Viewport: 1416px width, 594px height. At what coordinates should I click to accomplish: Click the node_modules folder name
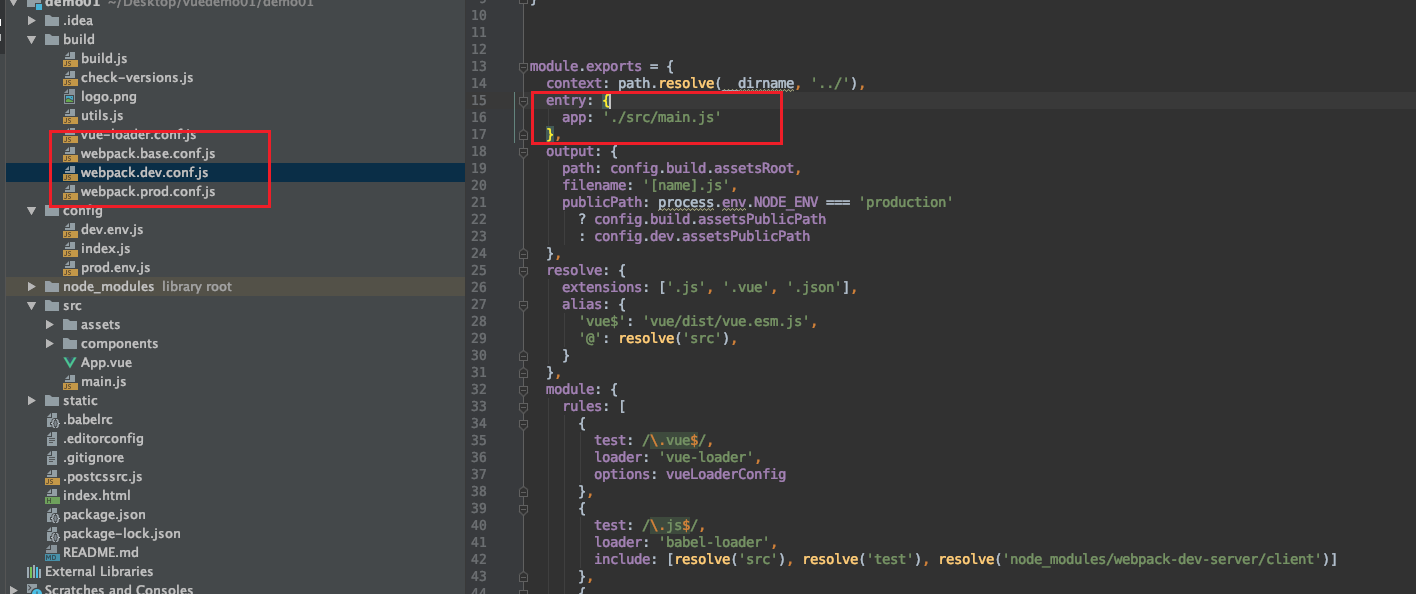[x=109, y=287]
